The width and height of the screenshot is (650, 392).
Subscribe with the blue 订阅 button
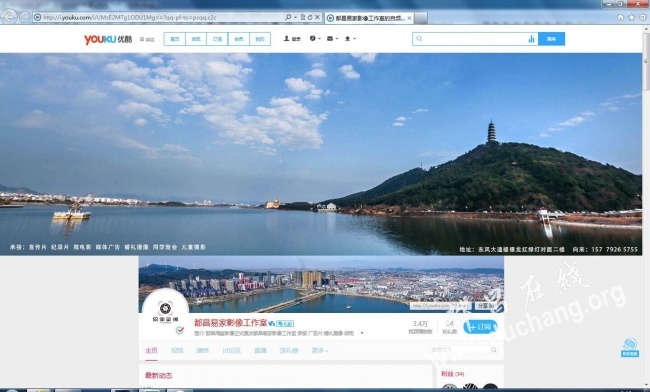(480, 327)
